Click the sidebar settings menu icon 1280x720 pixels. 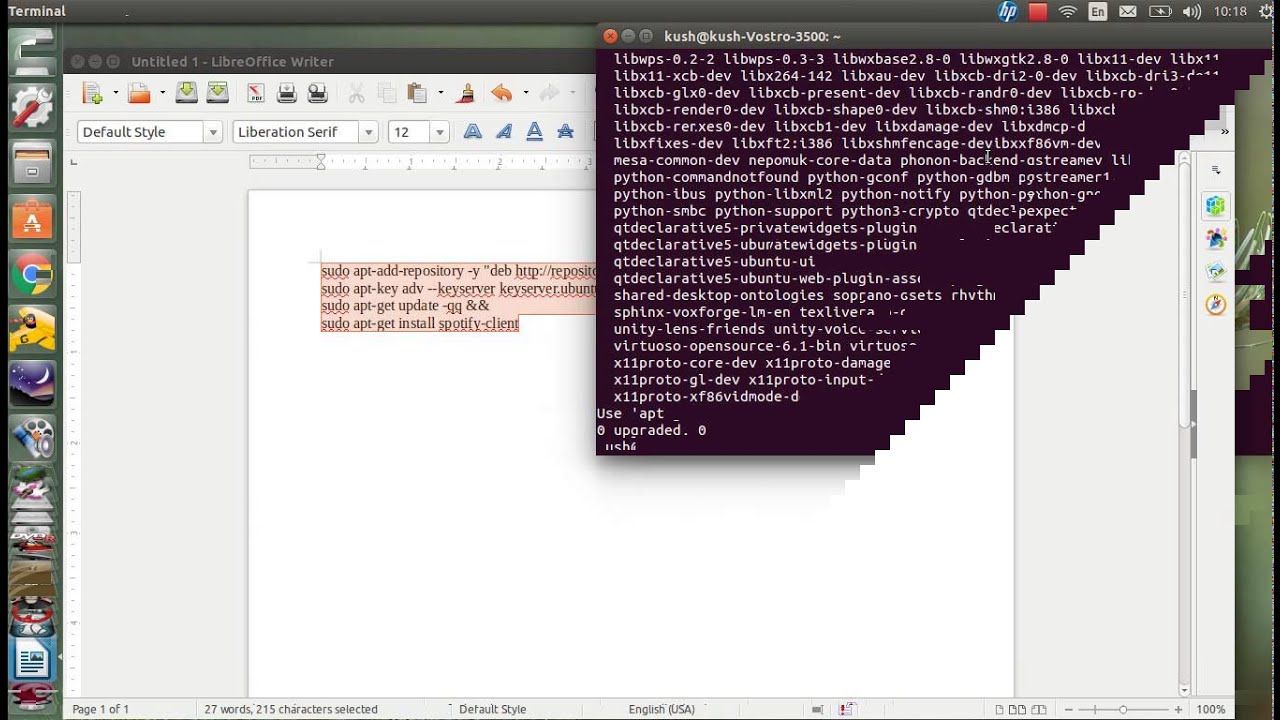click(1216, 170)
